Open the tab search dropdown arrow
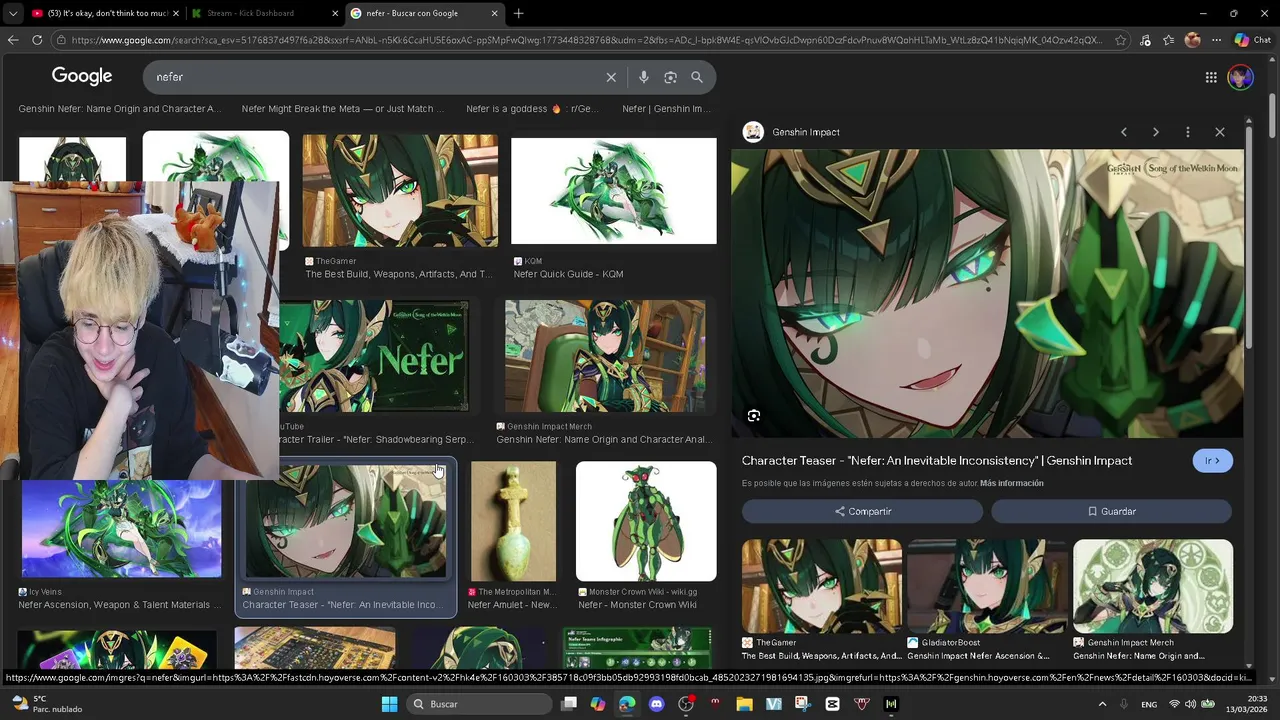 (x=12, y=13)
